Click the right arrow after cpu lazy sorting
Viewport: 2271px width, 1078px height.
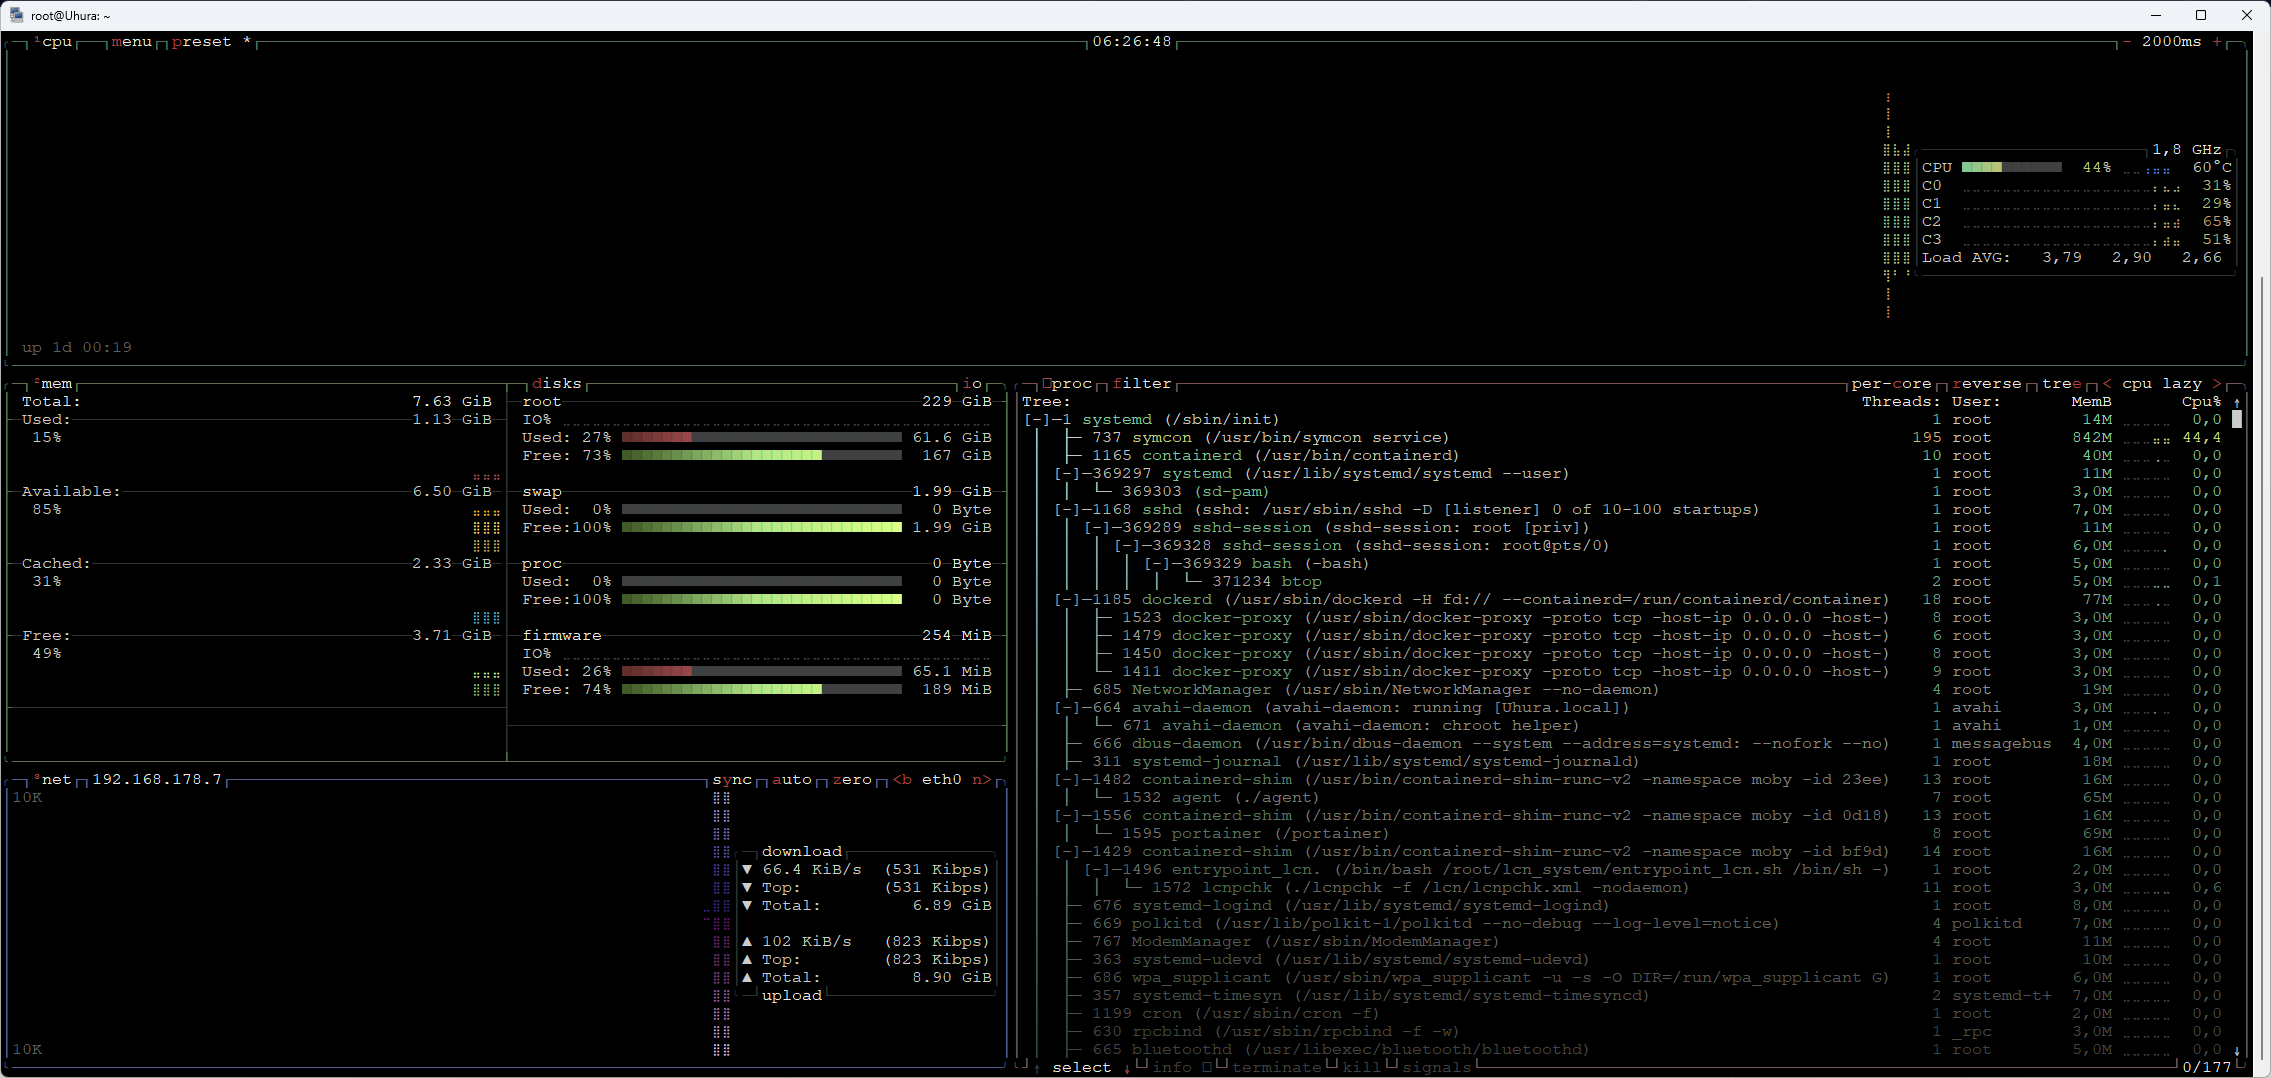point(2217,384)
